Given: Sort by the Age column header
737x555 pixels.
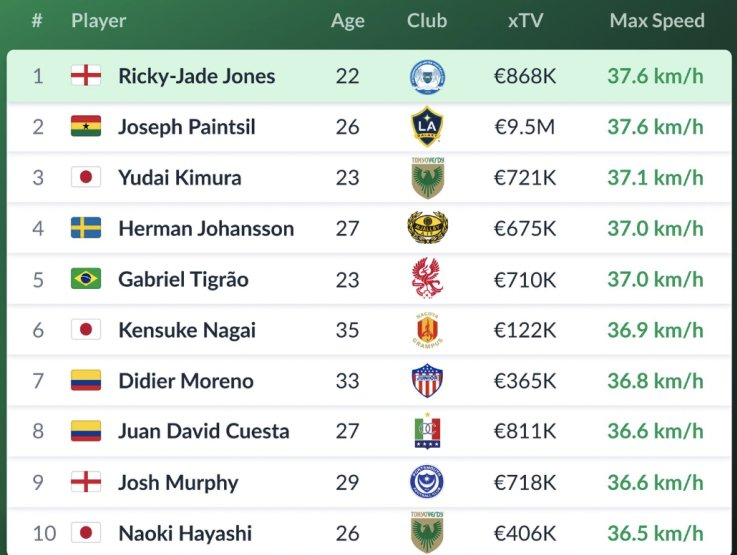Looking at the screenshot, I should 348,21.
